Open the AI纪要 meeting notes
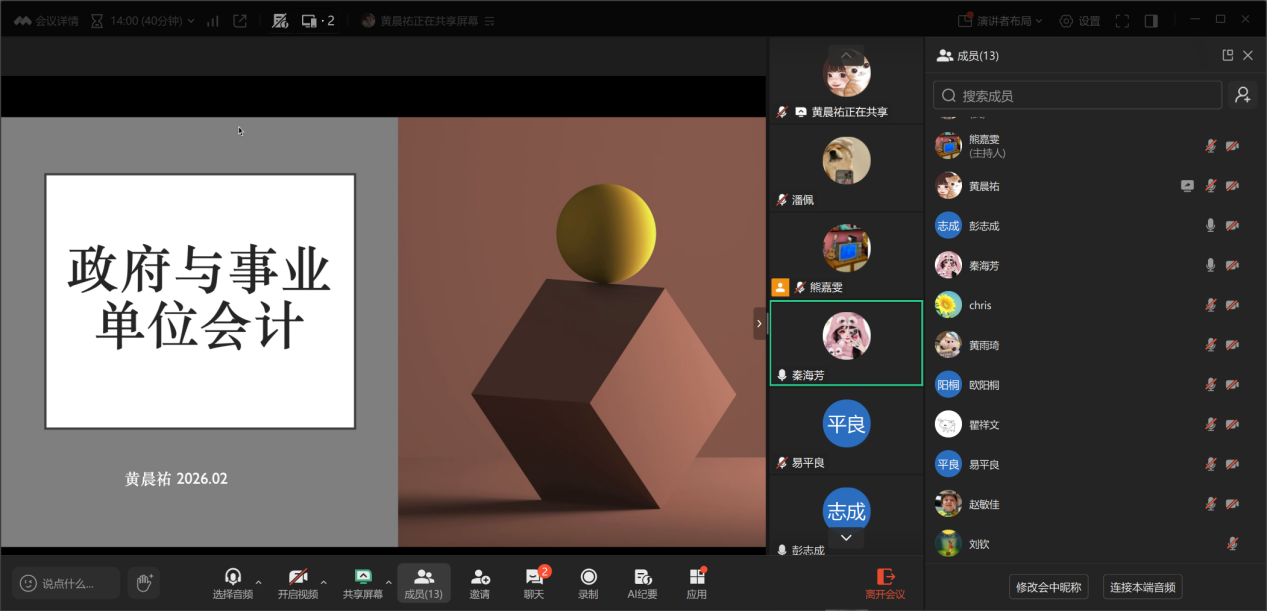 [642, 582]
